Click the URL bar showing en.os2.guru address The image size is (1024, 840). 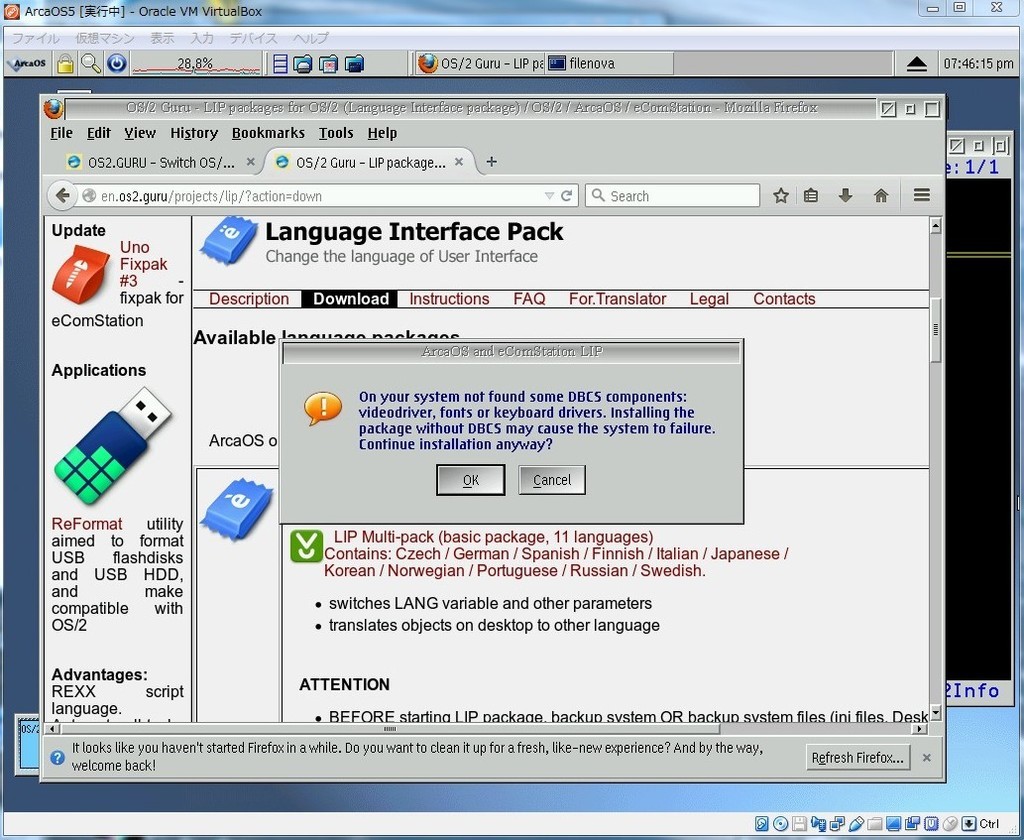point(319,196)
